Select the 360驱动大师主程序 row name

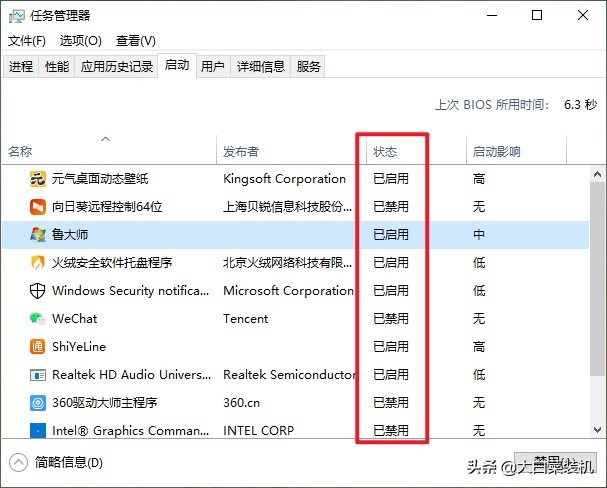(x=105, y=402)
